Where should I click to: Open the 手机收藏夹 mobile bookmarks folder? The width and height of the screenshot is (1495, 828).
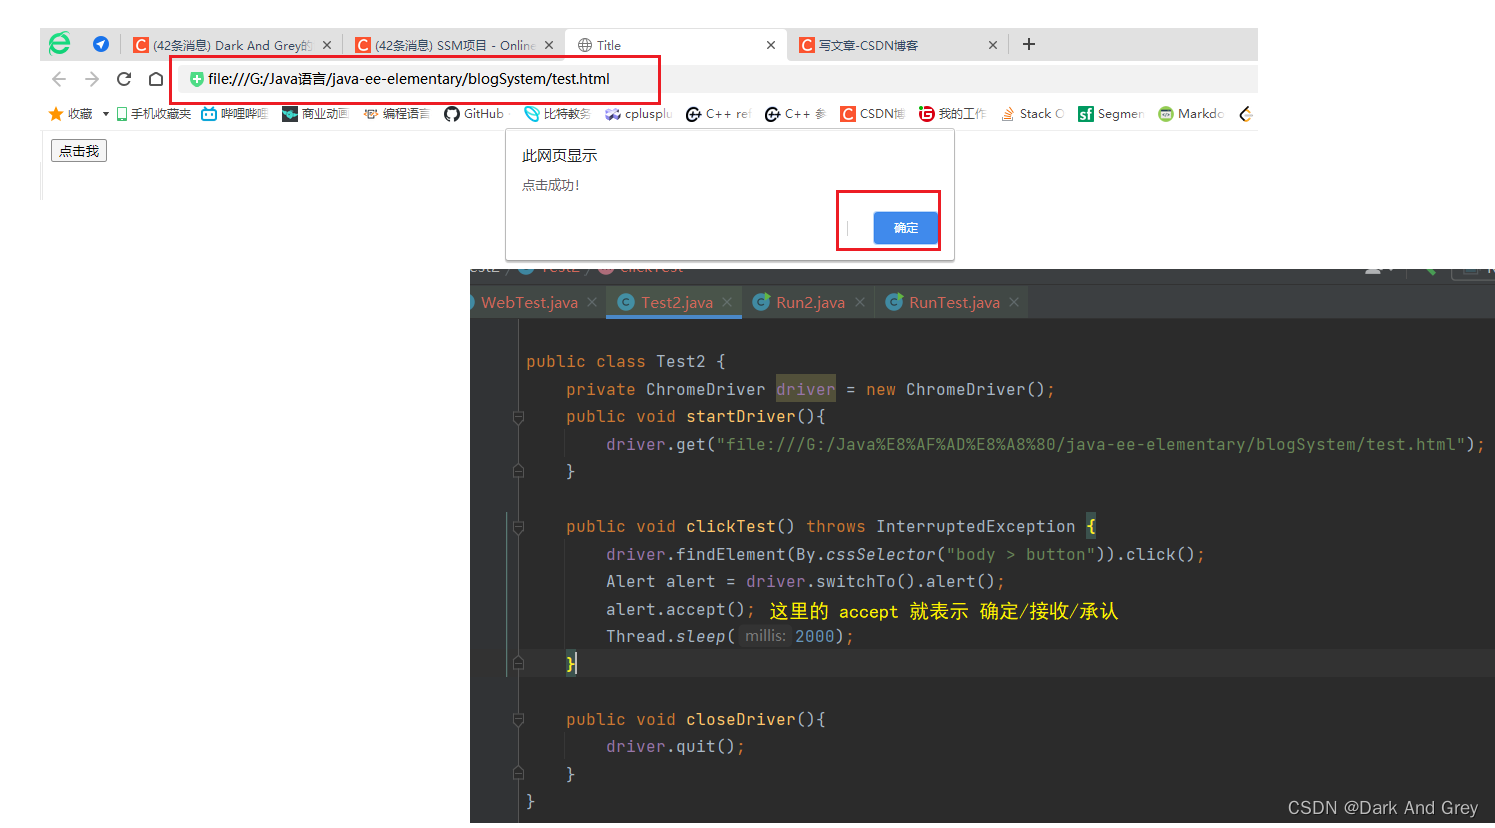point(154,114)
